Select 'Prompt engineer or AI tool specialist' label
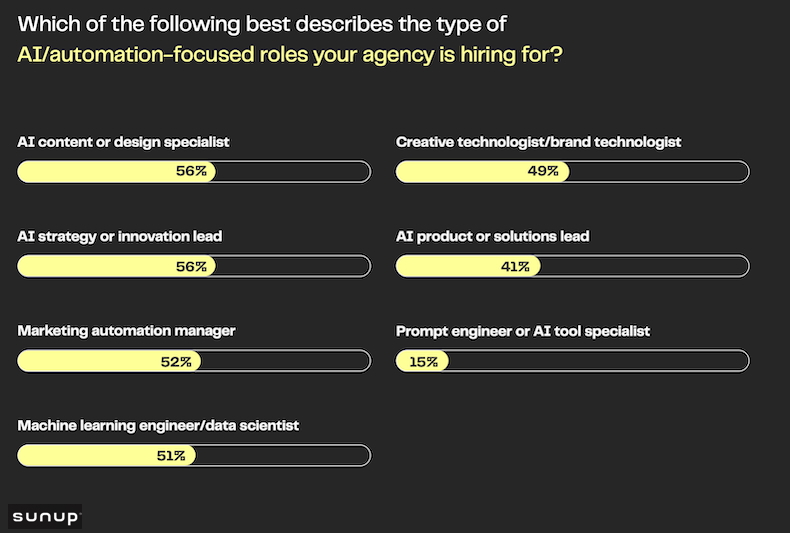The height and width of the screenshot is (533, 790). click(x=523, y=331)
